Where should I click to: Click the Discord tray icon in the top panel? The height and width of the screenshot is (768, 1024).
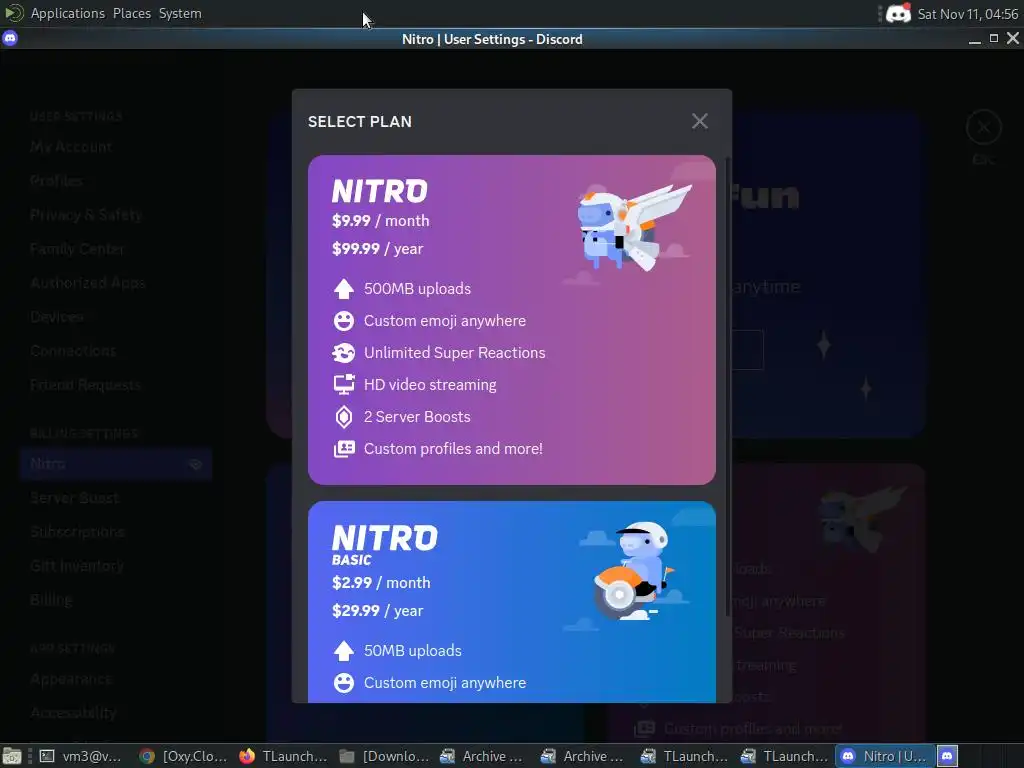point(899,13)
